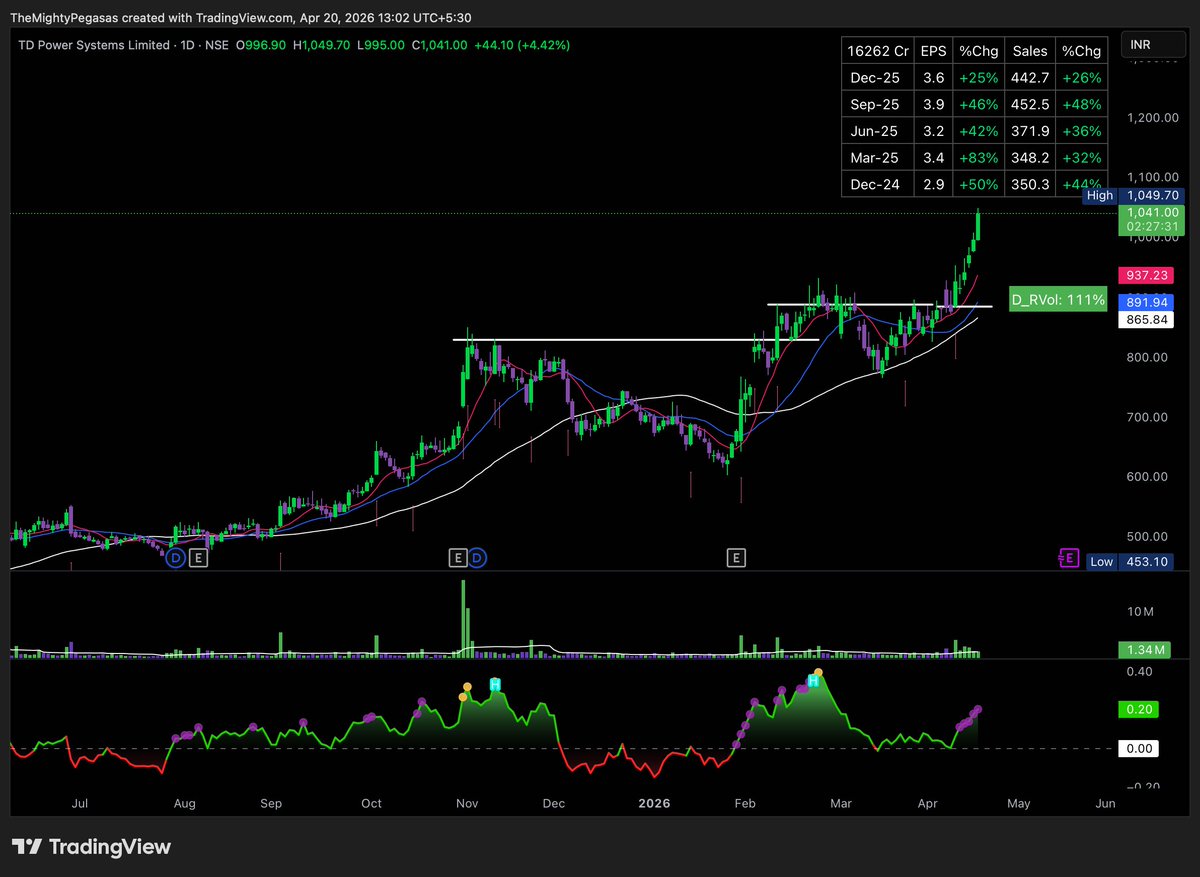Click the Mar-25 row label in table
Screen dimensions: 1200x877
pos(877,157)
